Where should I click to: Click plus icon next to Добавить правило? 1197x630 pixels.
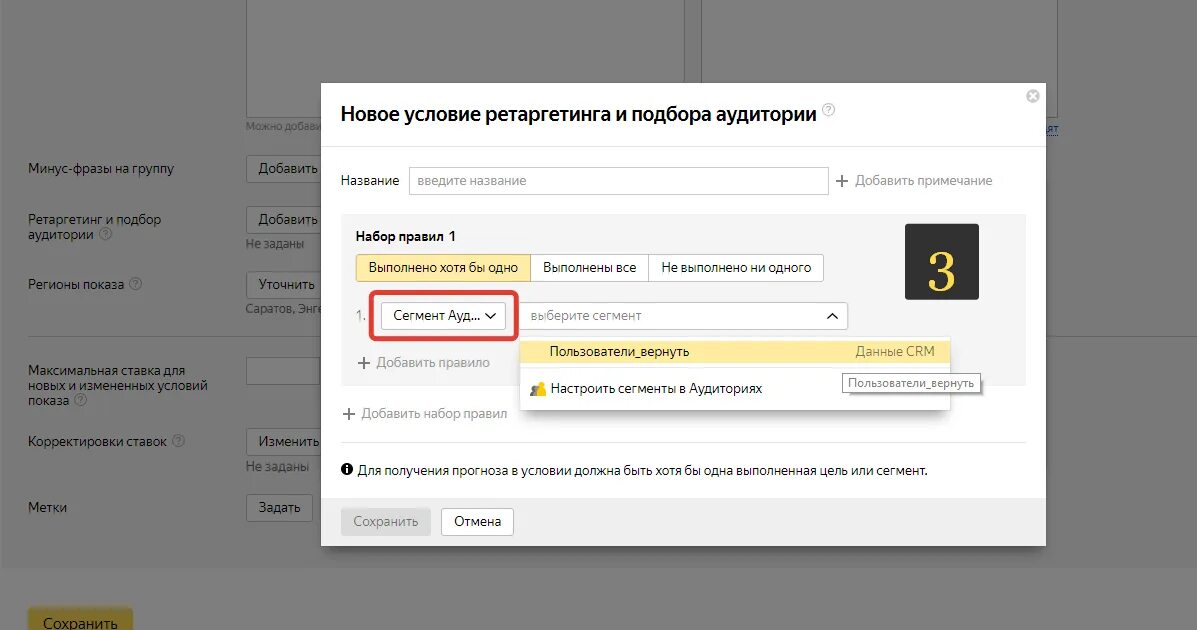click(x=364, y=363)
